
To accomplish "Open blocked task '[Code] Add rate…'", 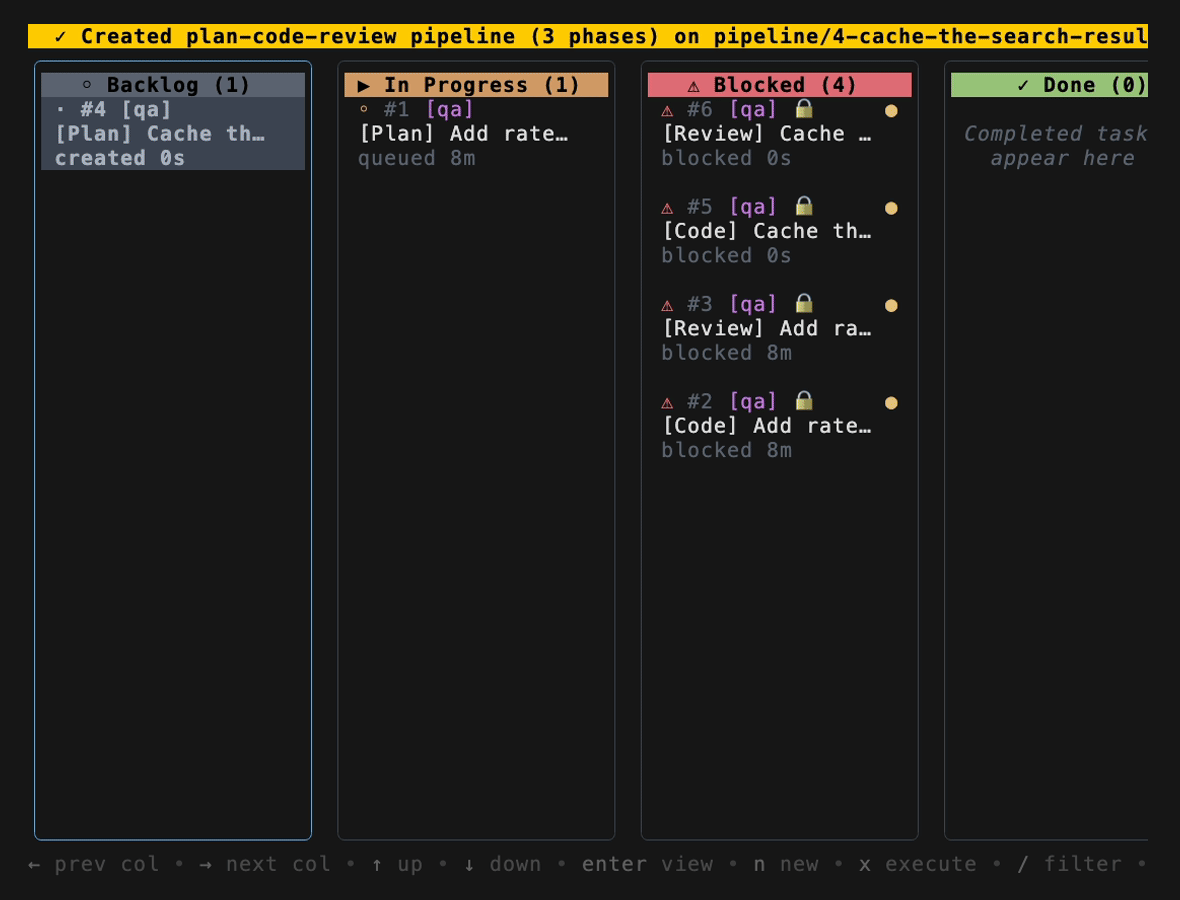I will tap(780, 425).
